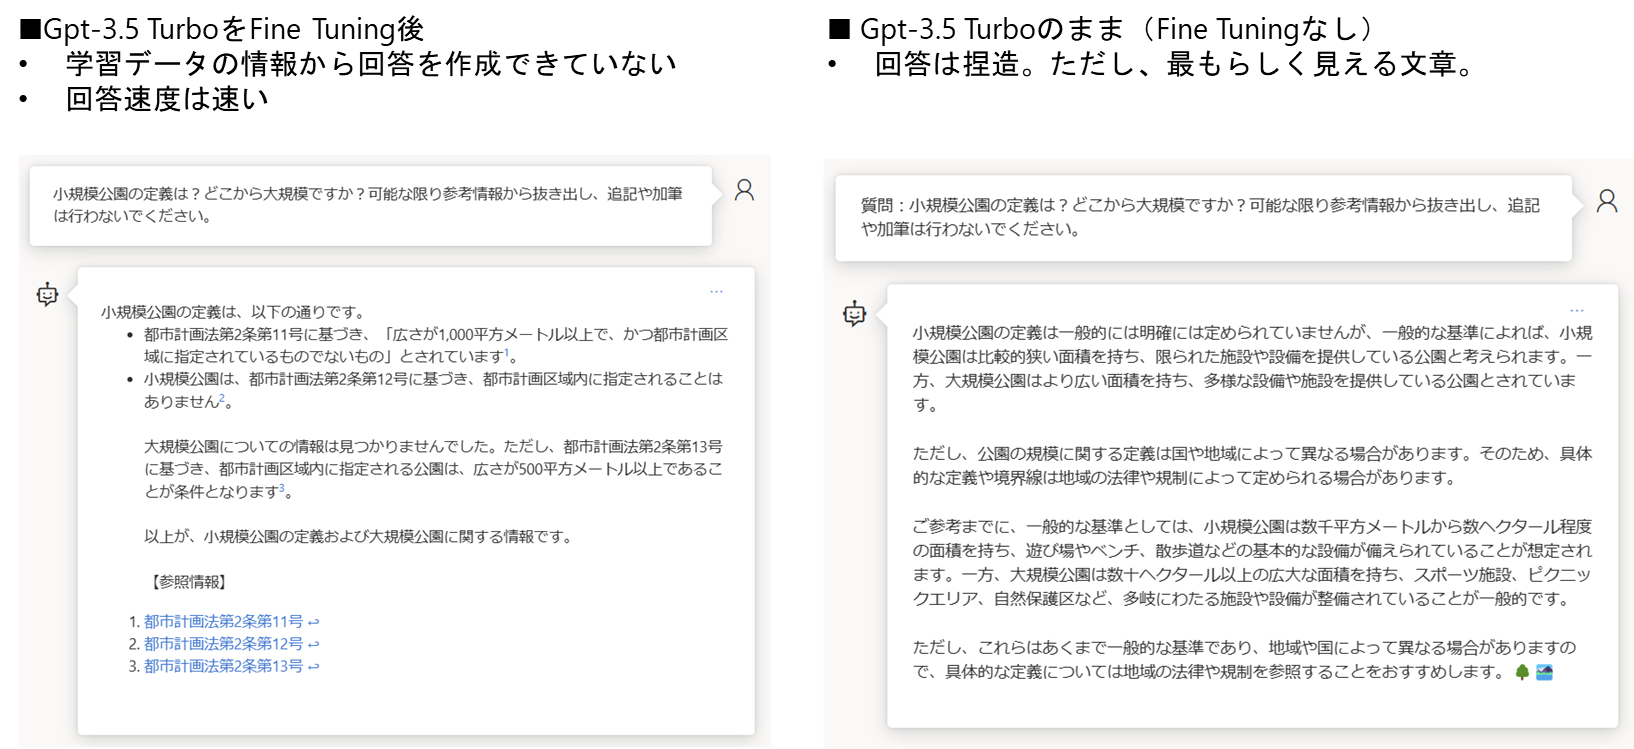Click the heading ■Gpt-3.5 TurboをFine Tuning後
The width and height of the screenshot is (1634, 749).
point(222,29)
